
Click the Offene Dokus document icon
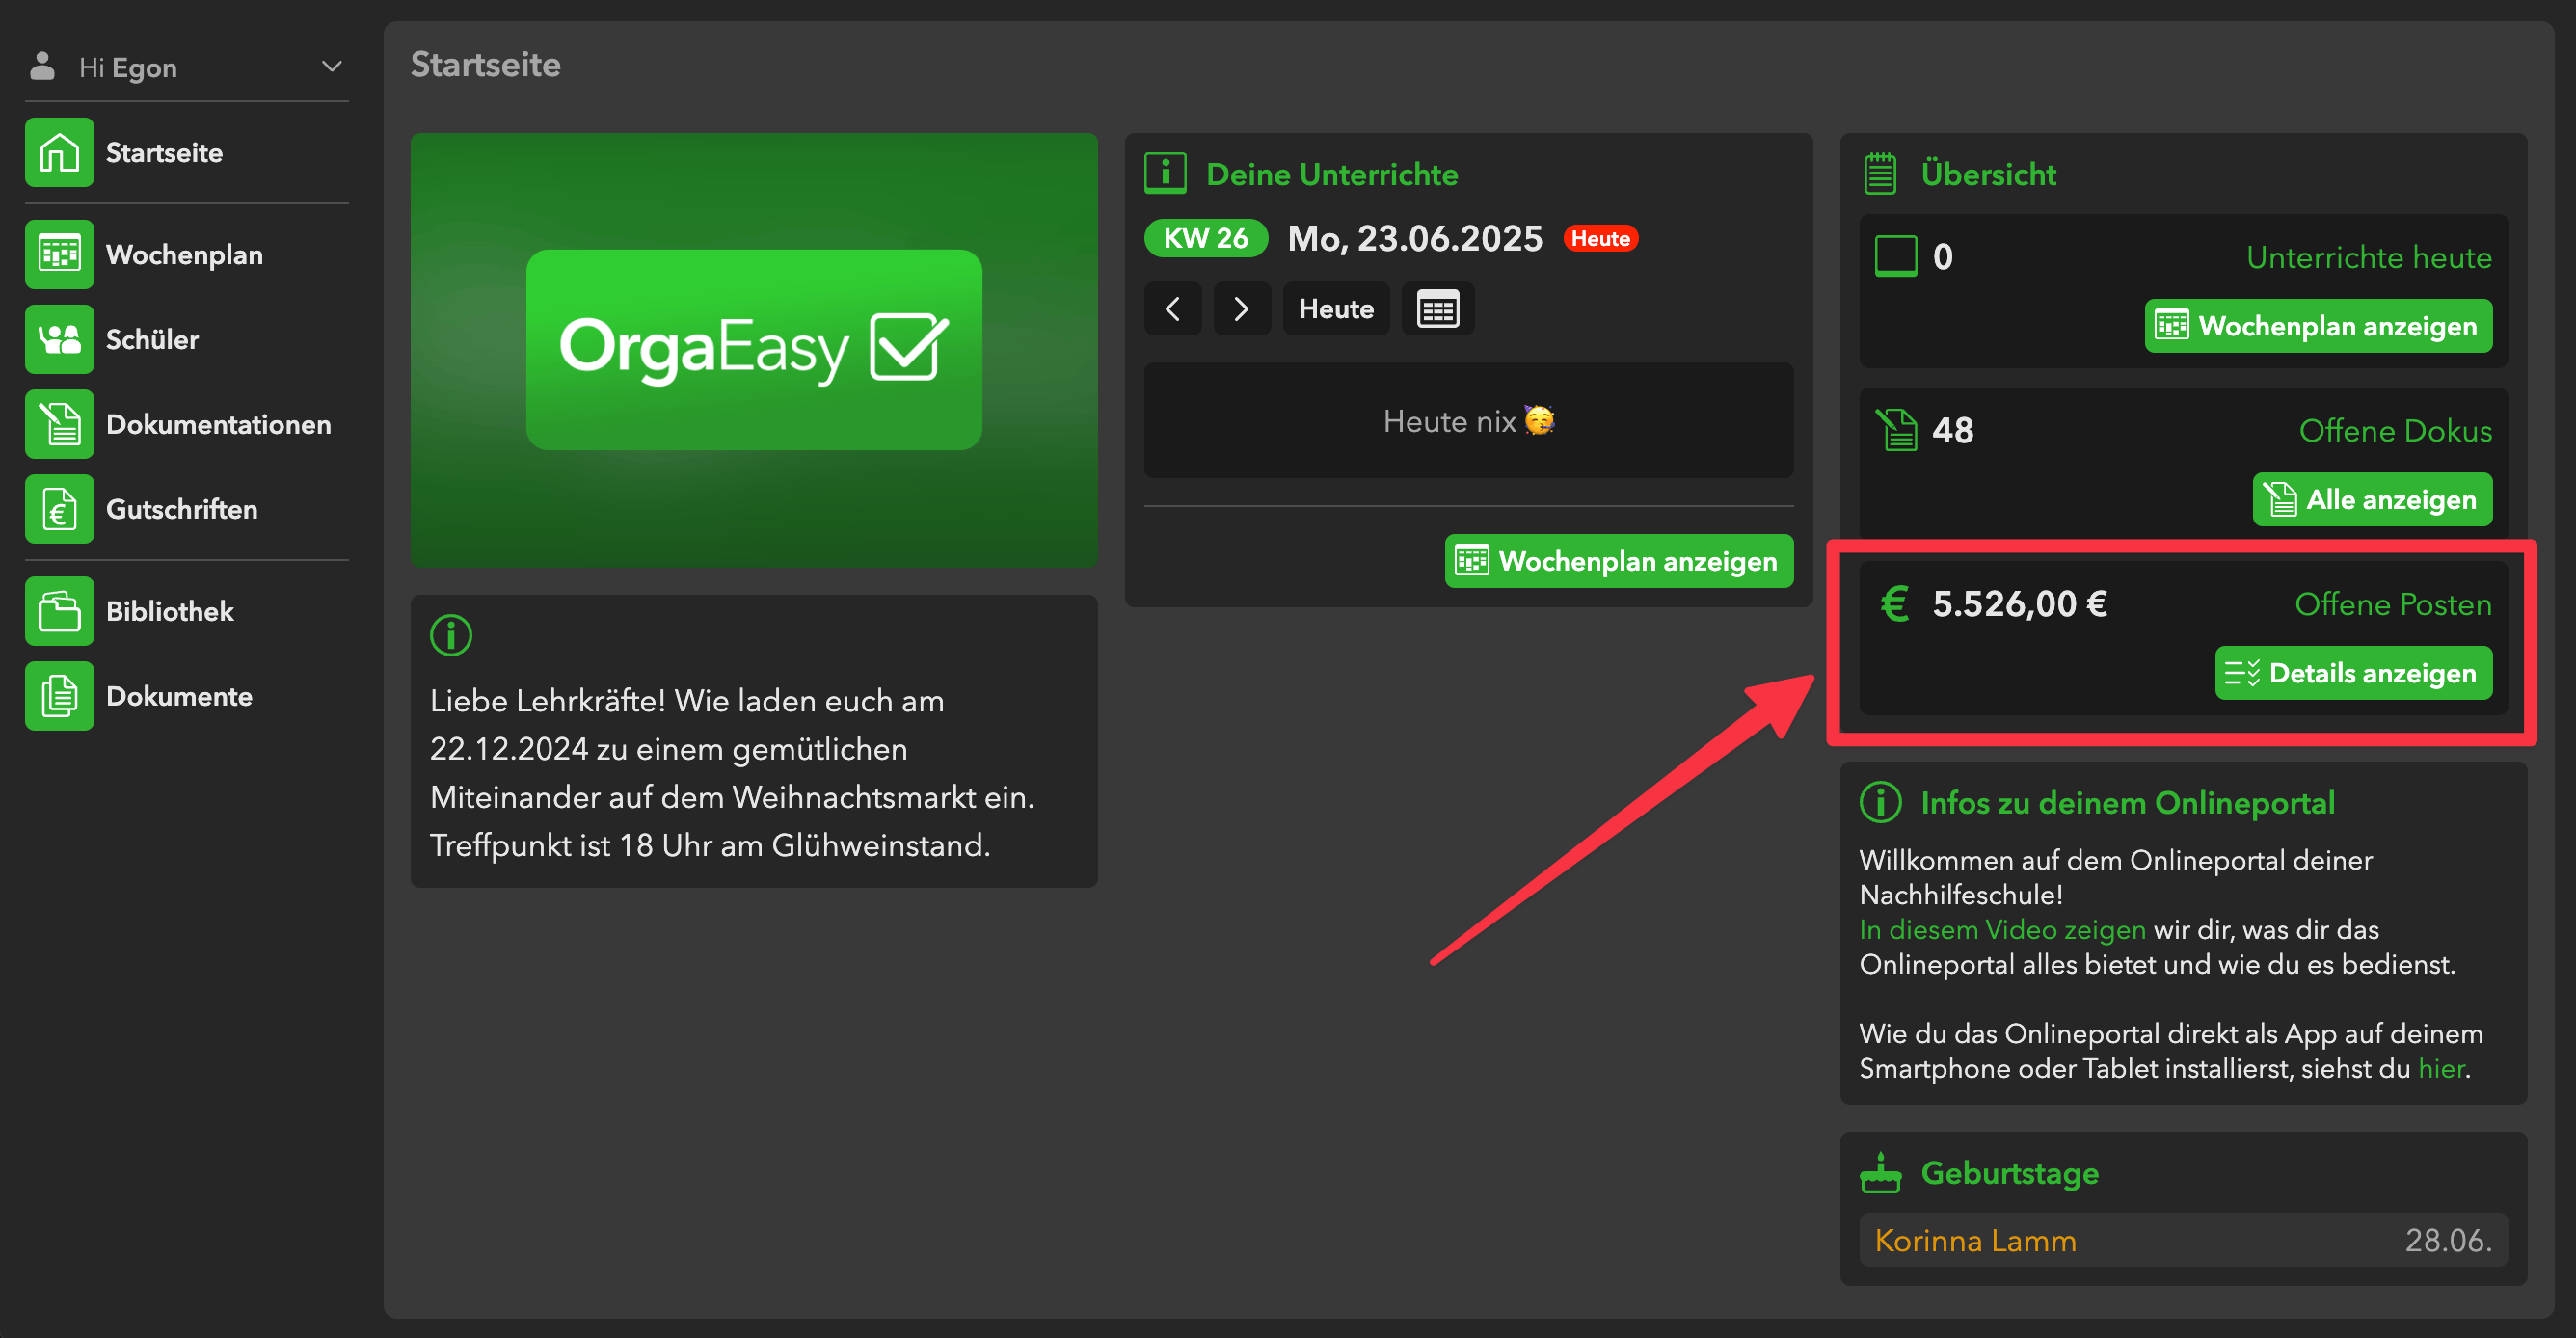click(1895, 430)
